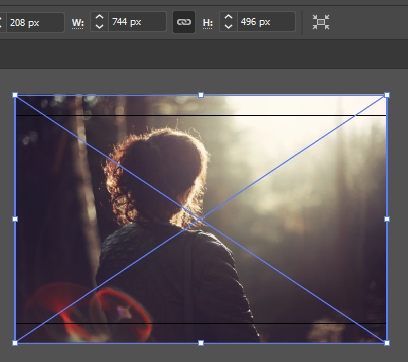The image size is (408, 362).
Task: Select the bottom-center frame handle
Action: tap(201, 343)
